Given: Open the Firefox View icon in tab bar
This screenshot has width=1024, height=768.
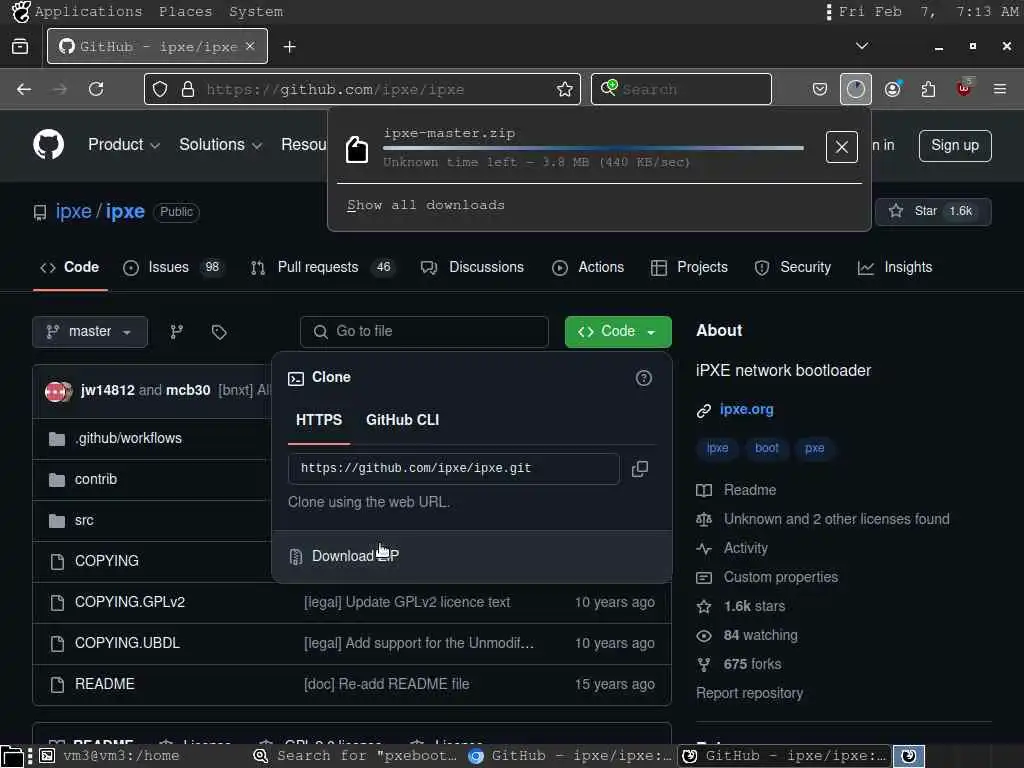Looking at the screenshot, I should point(20,46).
